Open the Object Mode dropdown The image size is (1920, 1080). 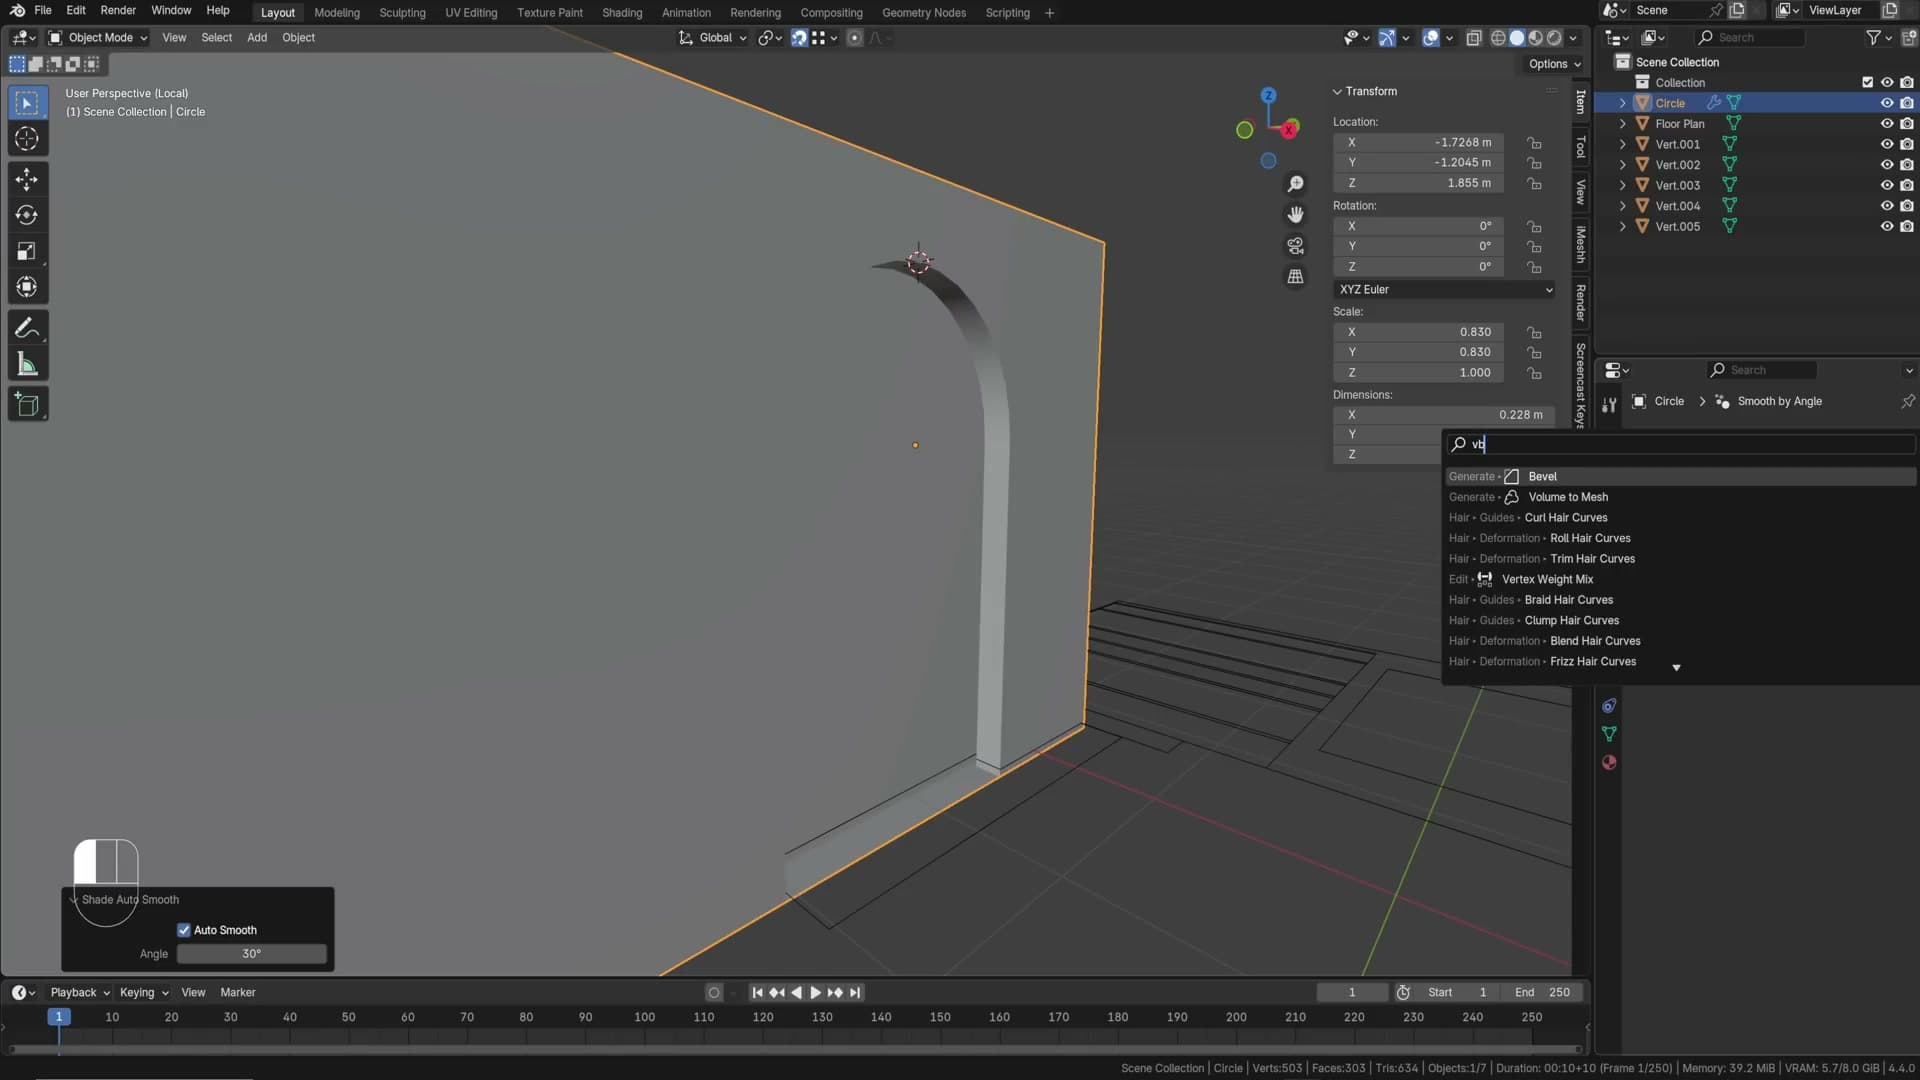(x=98, y=38)
